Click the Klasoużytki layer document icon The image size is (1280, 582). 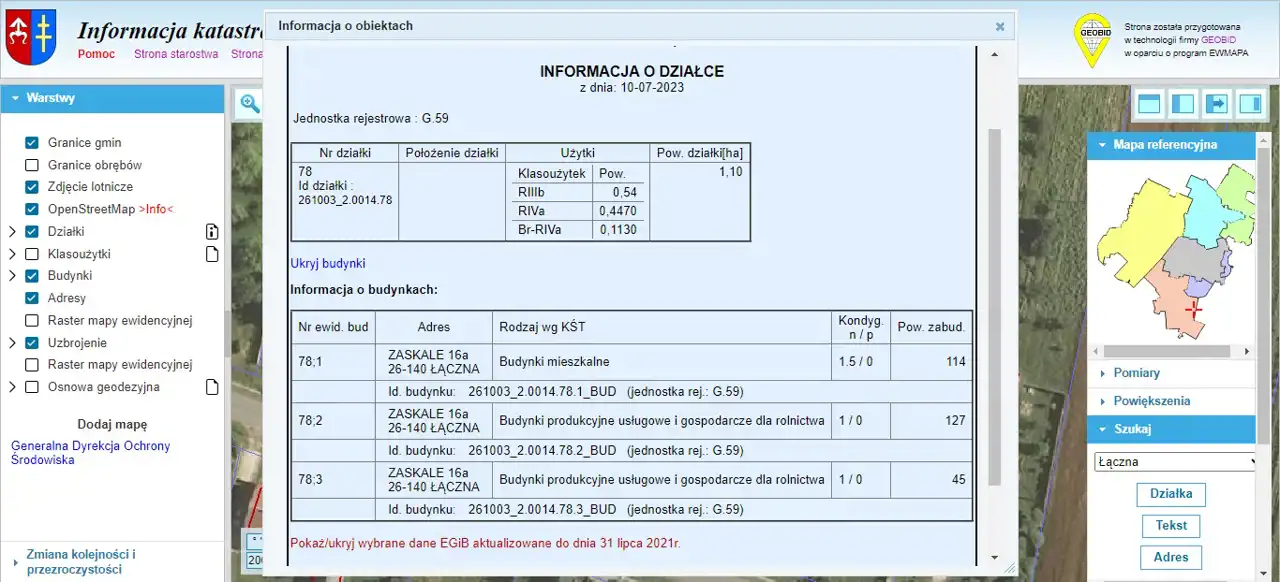click(211, 254)
